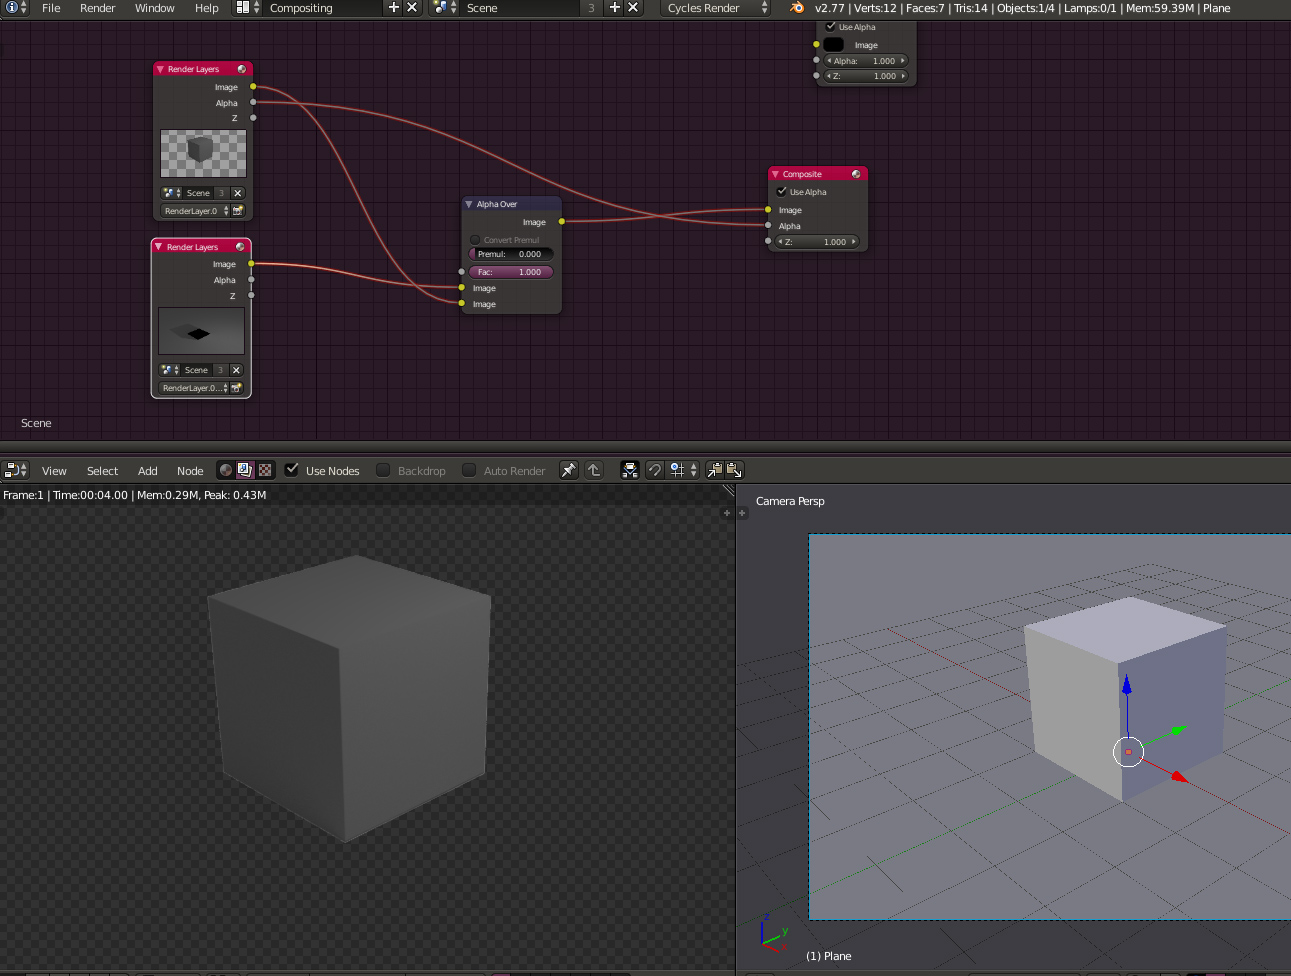Open the node editor View menu
The height and width of the screenshot is (976, 1291).
point(54,471)
